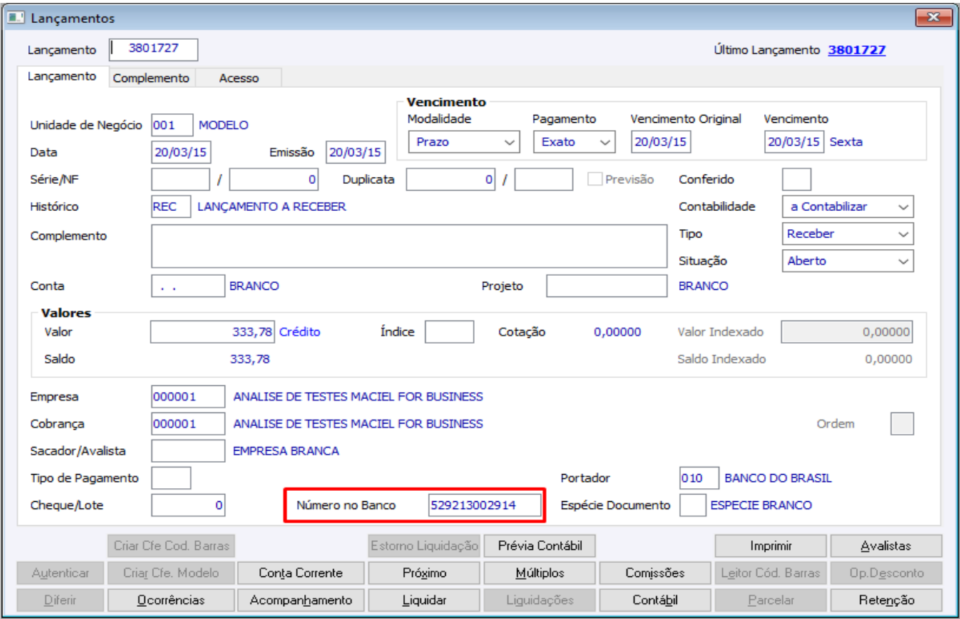
Task: Click inside the Complemento text area
Action: click(409, 246)
